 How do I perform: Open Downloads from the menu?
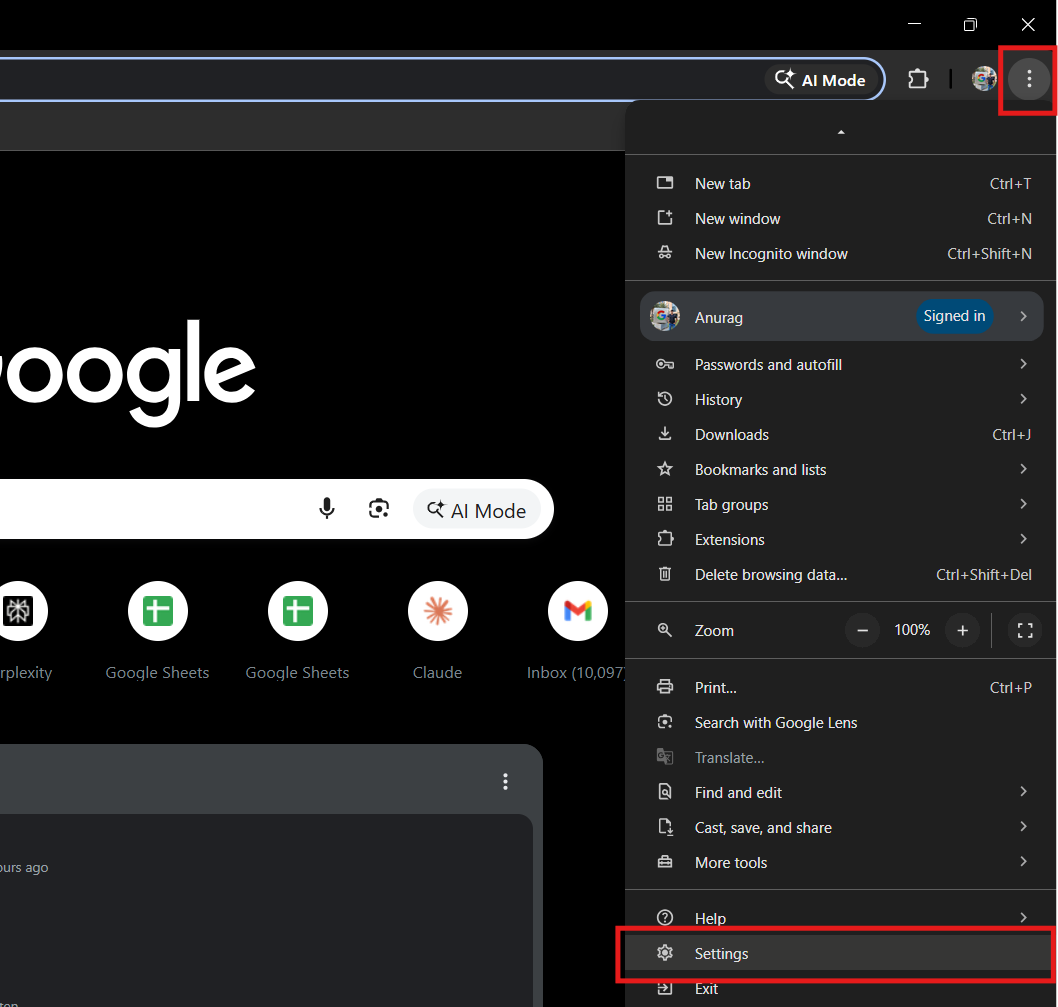click(x=731, y=434)
